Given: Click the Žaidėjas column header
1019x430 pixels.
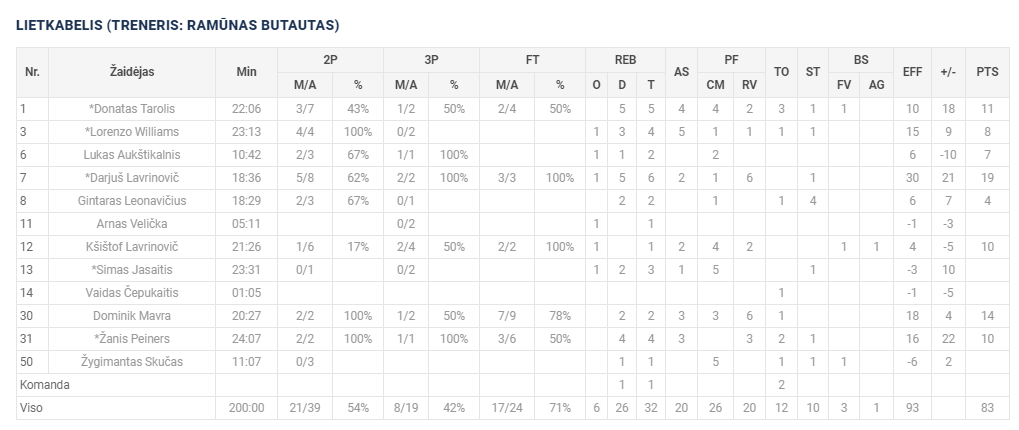Looking at the screenshot, I should [132, 72].
